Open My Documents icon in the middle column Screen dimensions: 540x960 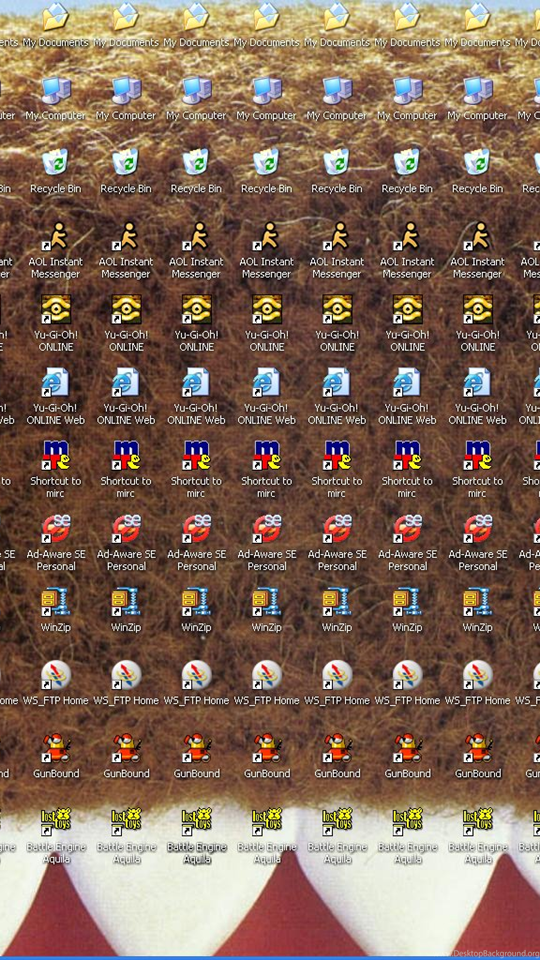click(267, 17)
